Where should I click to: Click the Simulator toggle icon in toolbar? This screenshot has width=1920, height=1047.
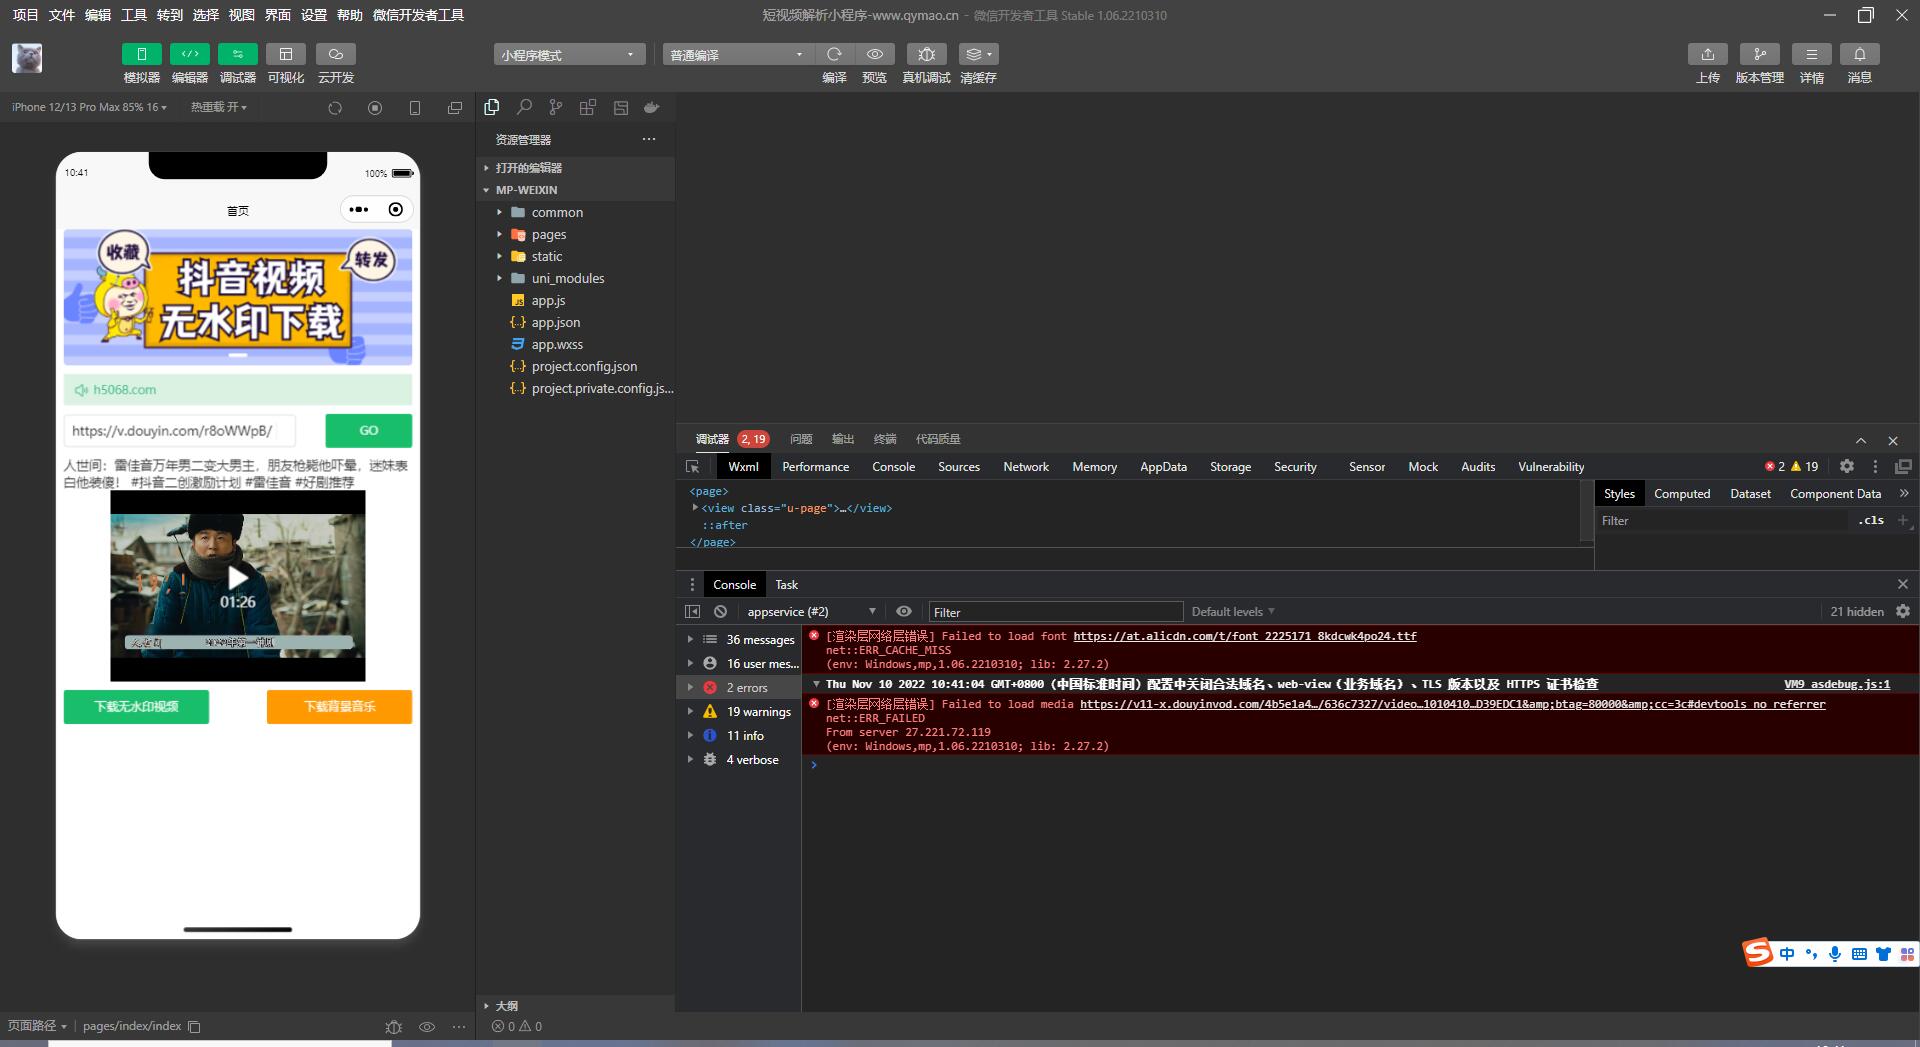point(141,54)
